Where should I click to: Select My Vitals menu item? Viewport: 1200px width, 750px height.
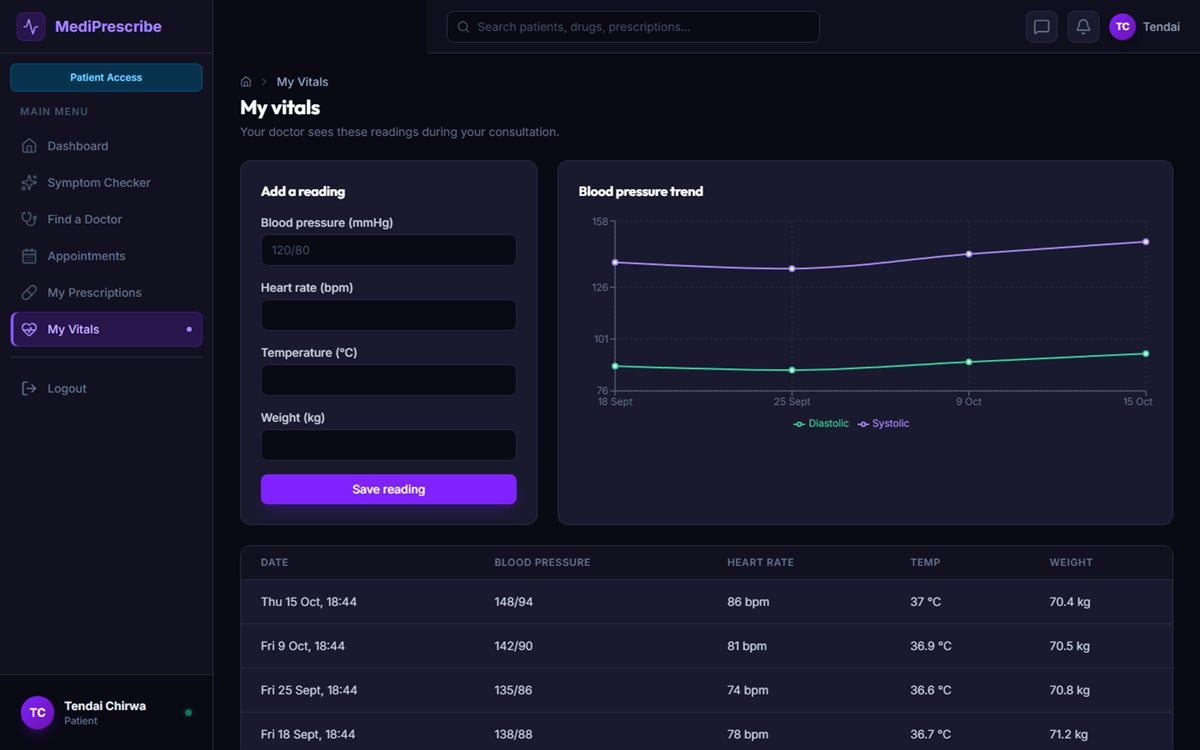[x=106, y=329]
